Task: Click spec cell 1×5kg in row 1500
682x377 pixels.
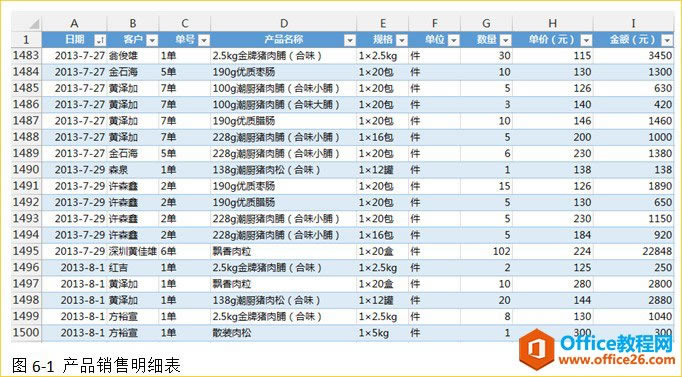Action: point(383,333)
